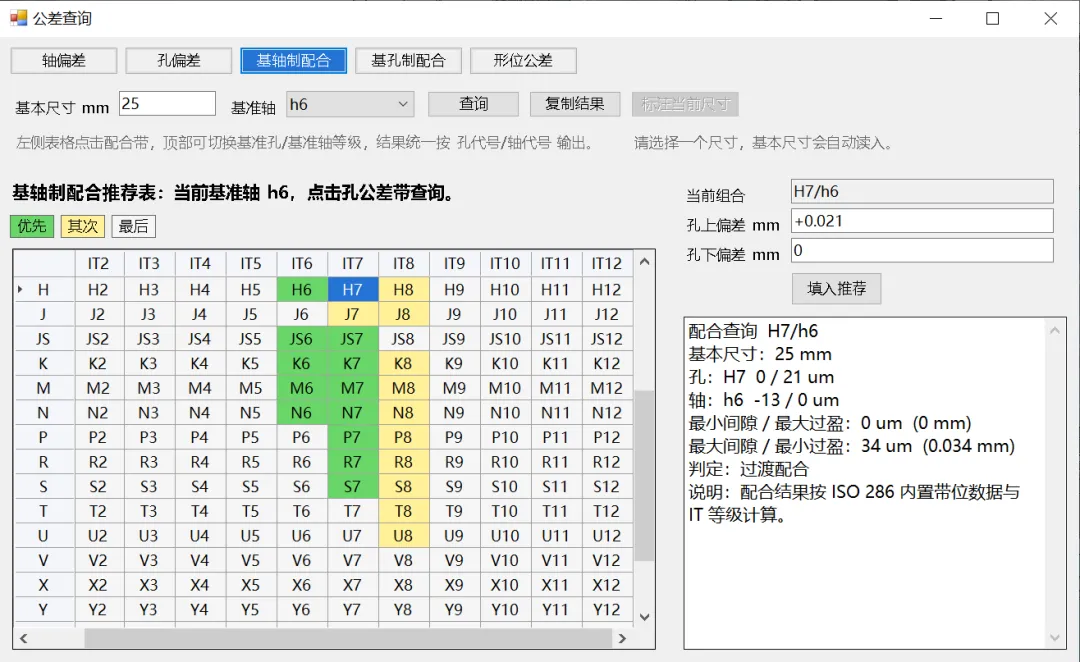Select the H8 tolerance cell
1080x662 pixels.
point(404,289)
